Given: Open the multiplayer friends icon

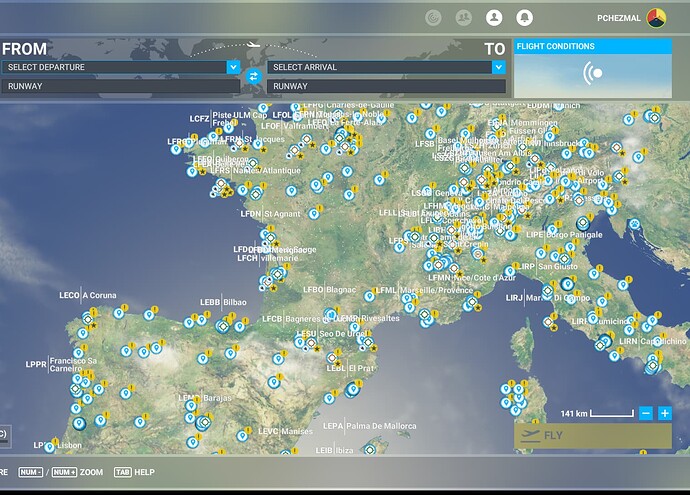Looking at the screenshot, I should (463, 18).
